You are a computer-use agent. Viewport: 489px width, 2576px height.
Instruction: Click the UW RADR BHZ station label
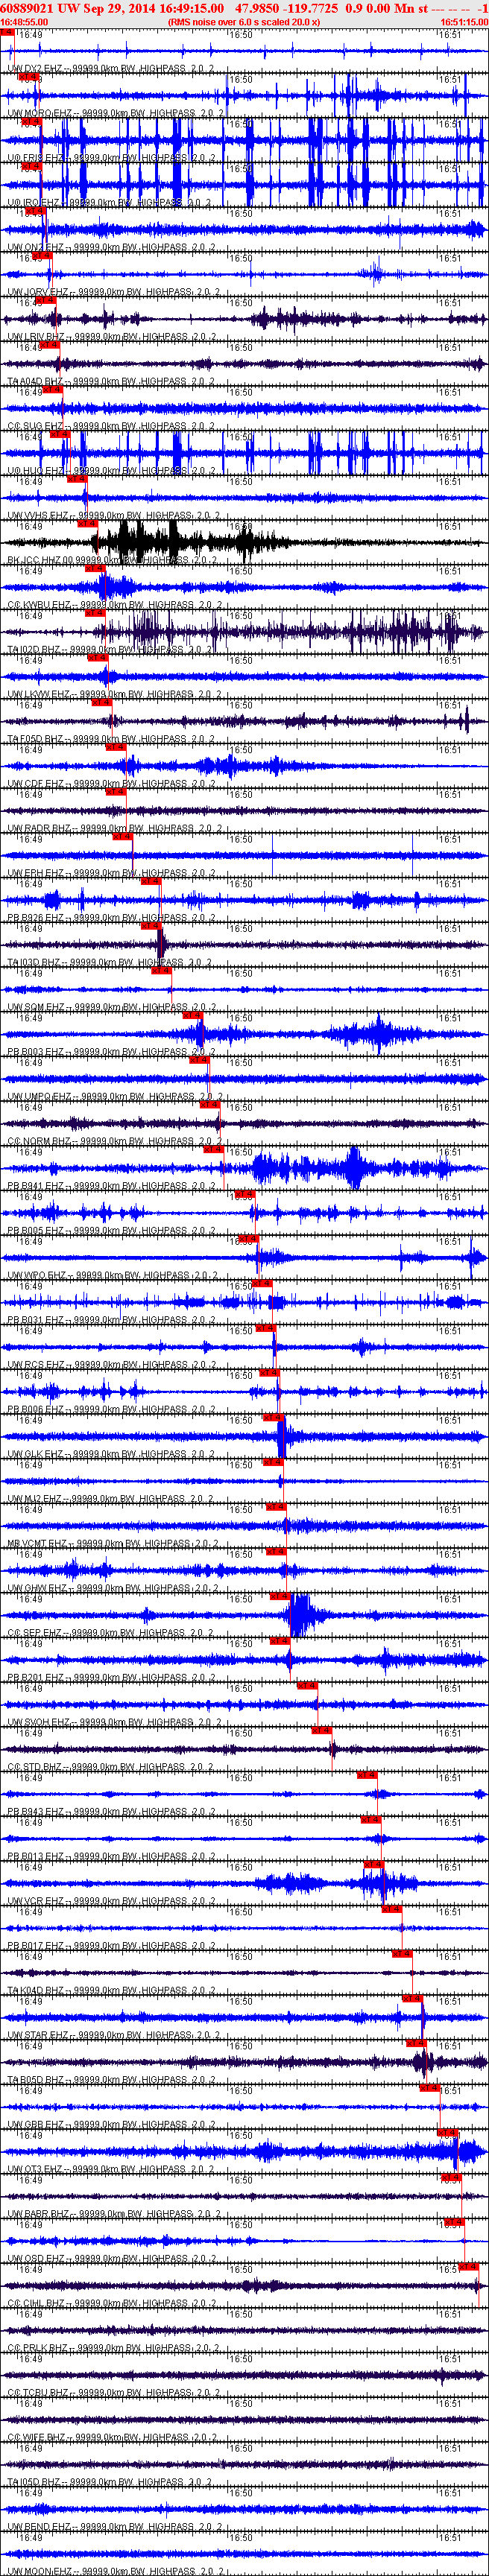click(114, 828)
